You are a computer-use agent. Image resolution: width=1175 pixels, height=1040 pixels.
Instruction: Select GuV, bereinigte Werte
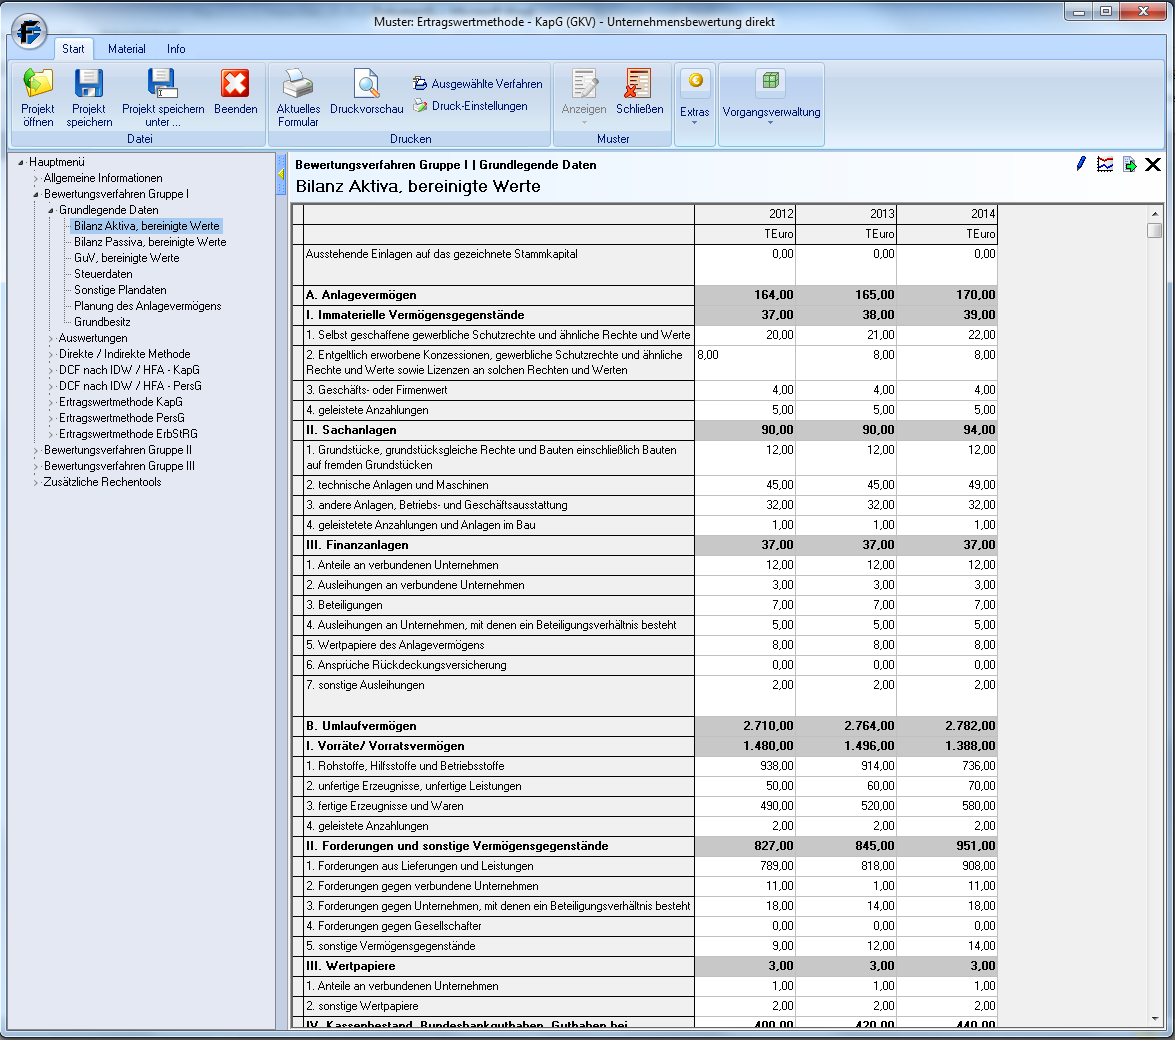(127, 258)
